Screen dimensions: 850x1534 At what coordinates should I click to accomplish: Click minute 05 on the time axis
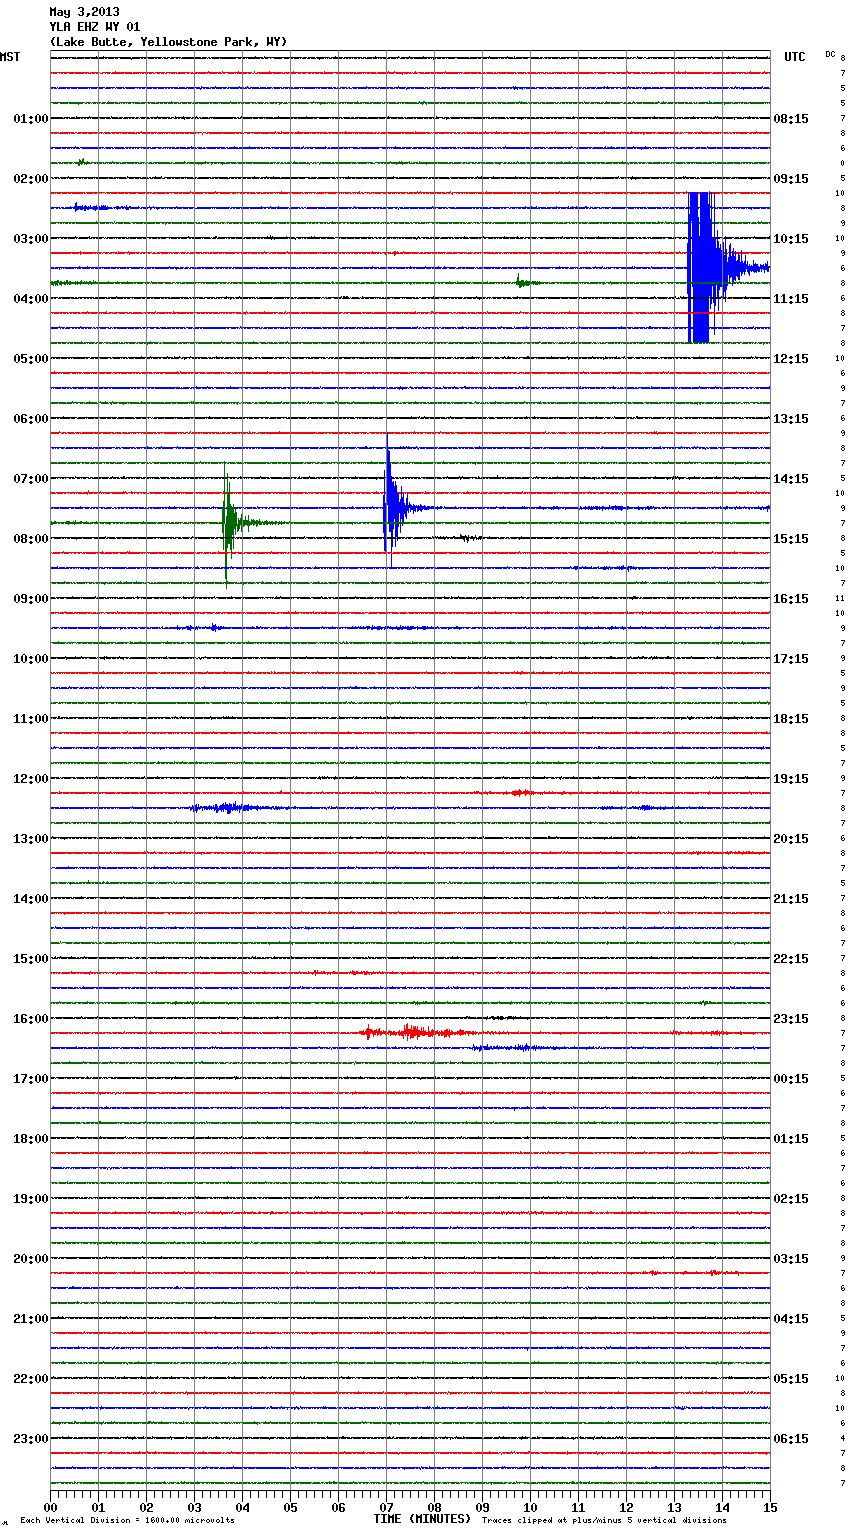pyautogui.click(x=290, y=1508)
